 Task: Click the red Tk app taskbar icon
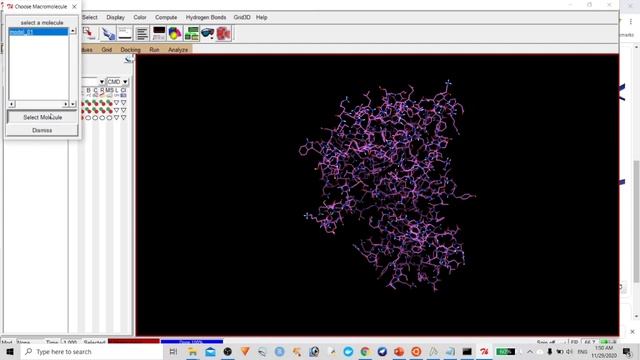coord(484,351)
